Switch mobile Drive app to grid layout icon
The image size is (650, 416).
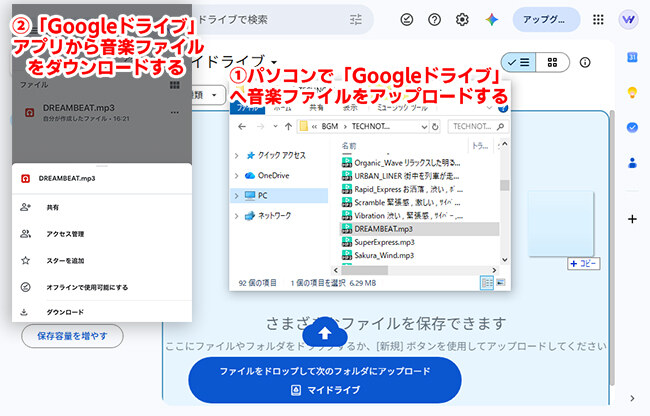tap(175, 85)
